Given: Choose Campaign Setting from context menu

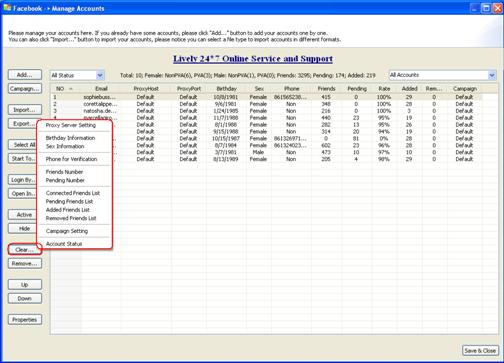Looking at the screenshot, I should click(67, 231).
